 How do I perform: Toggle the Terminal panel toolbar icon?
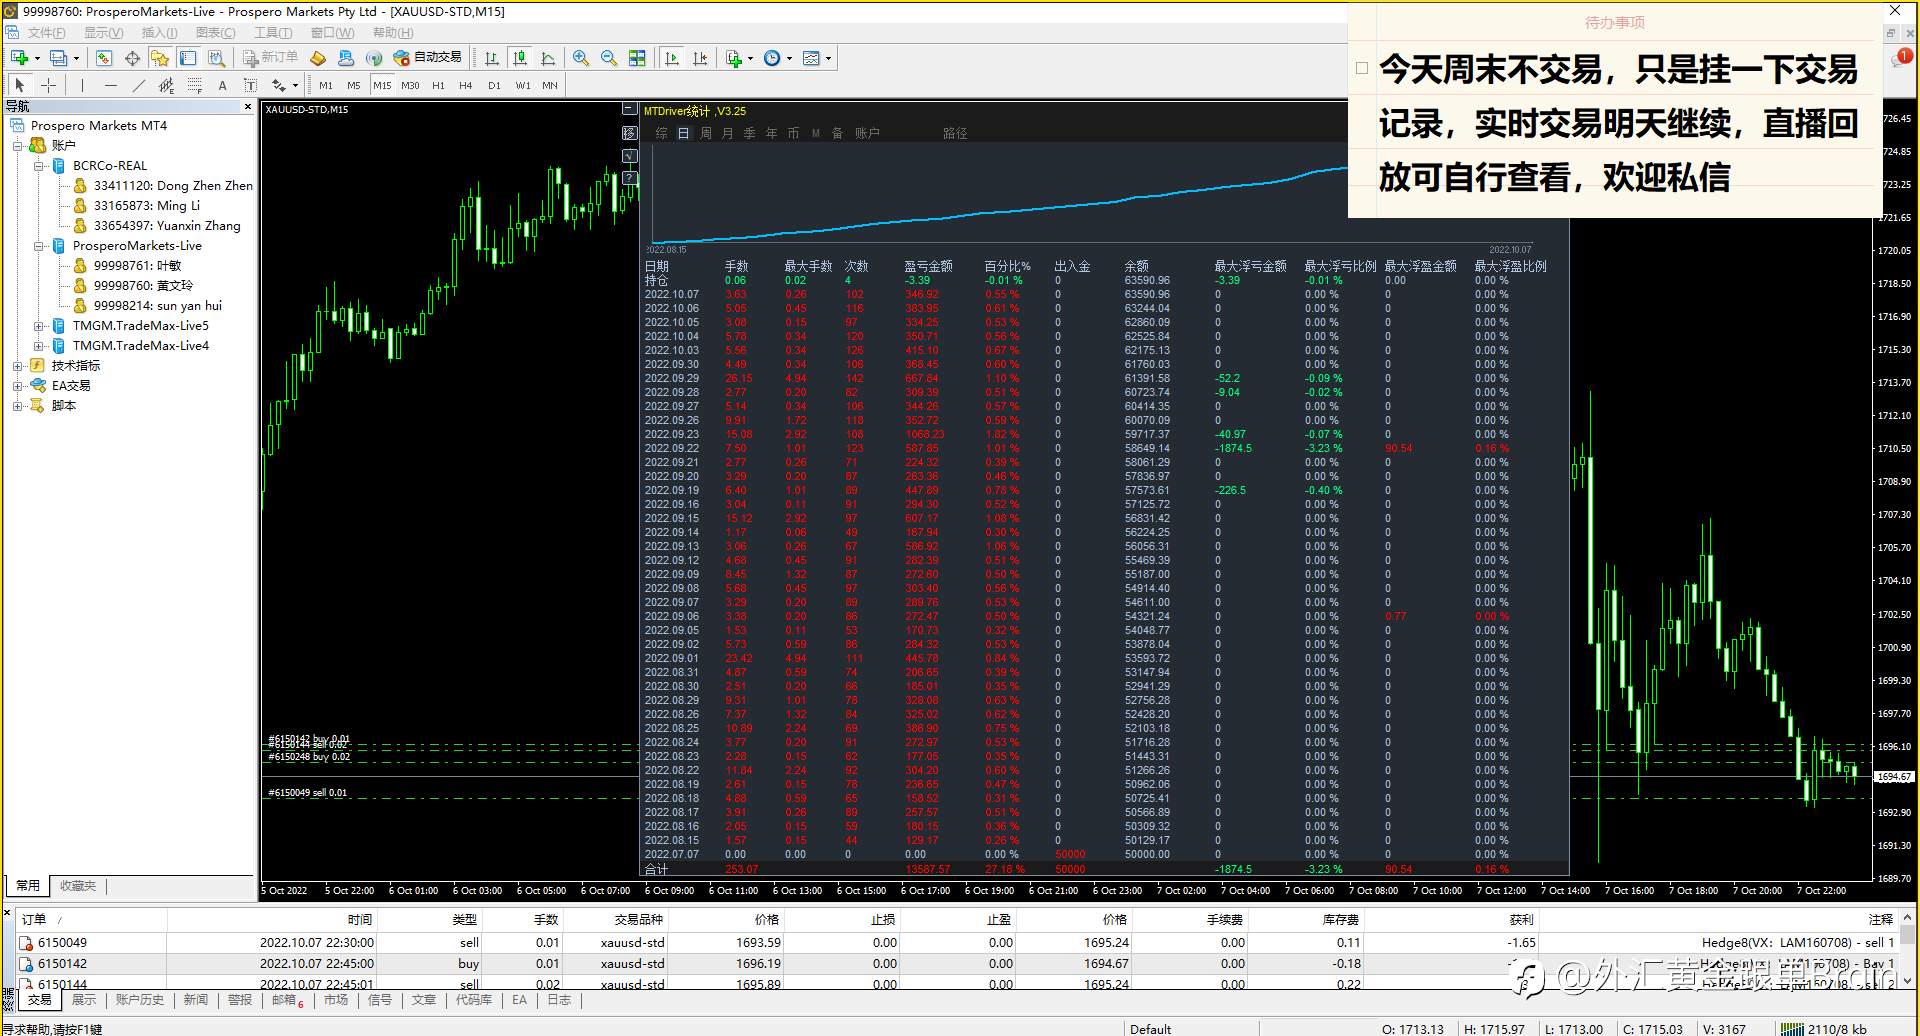tap(188, 58)
